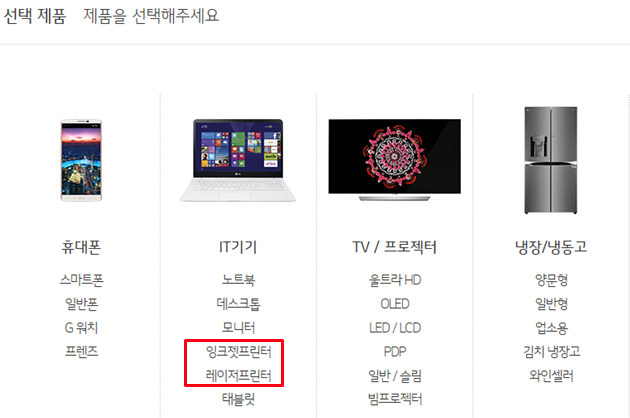Open the 냉장/냉동고 category heading
This screenshot has width=630, height=418.
551,247
